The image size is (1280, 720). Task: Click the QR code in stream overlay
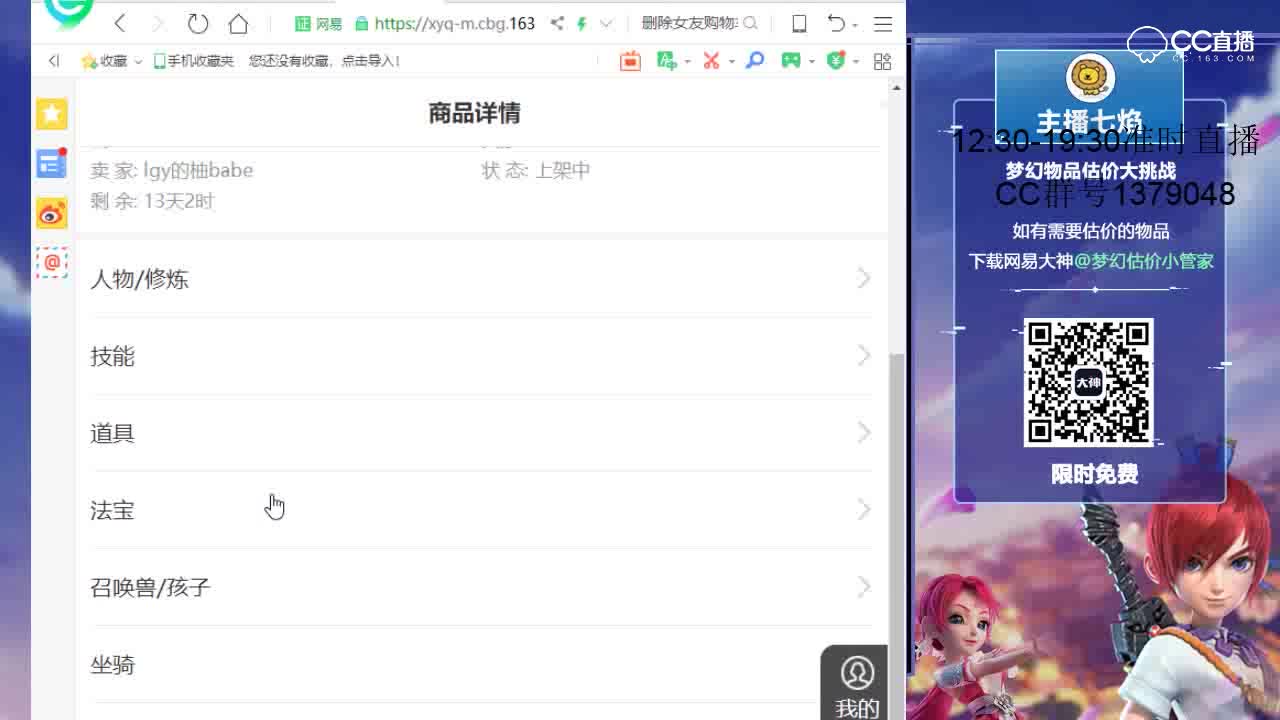point(1088,382)
